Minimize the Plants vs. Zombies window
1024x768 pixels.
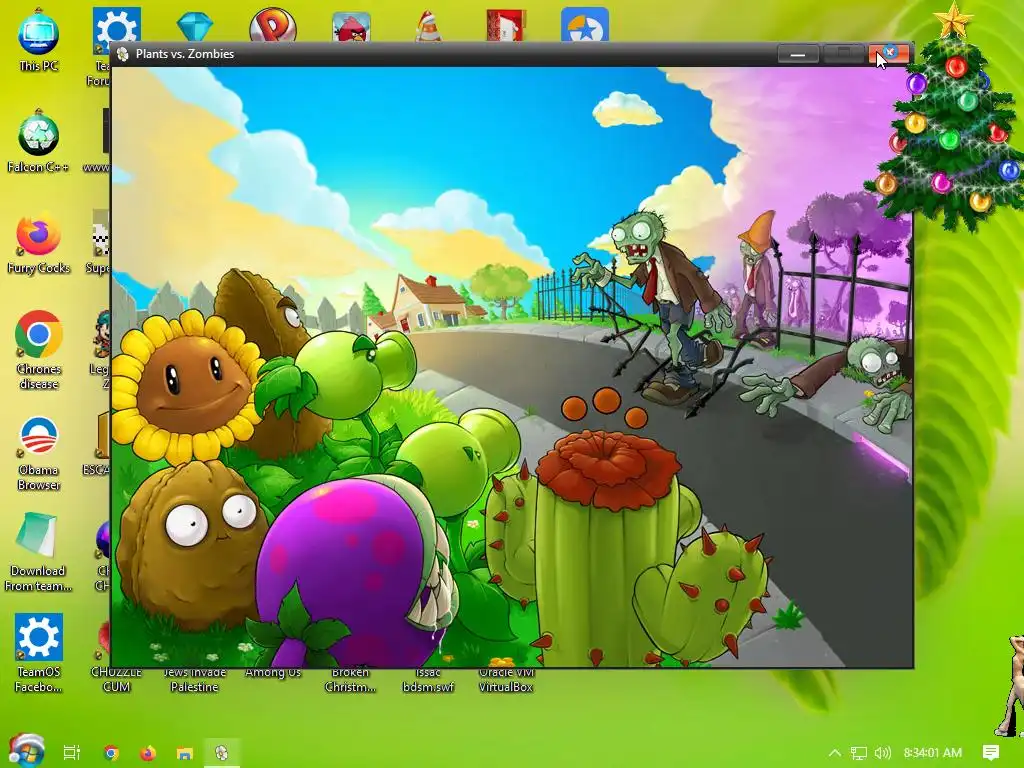[x=798, y=54]
